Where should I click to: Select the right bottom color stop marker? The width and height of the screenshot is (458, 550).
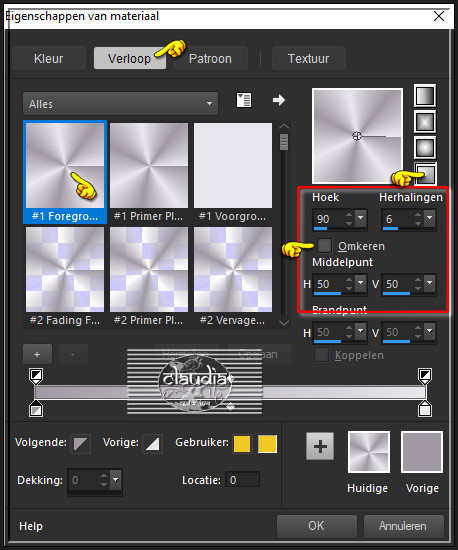pyautogui.click(x=425, y=409)
